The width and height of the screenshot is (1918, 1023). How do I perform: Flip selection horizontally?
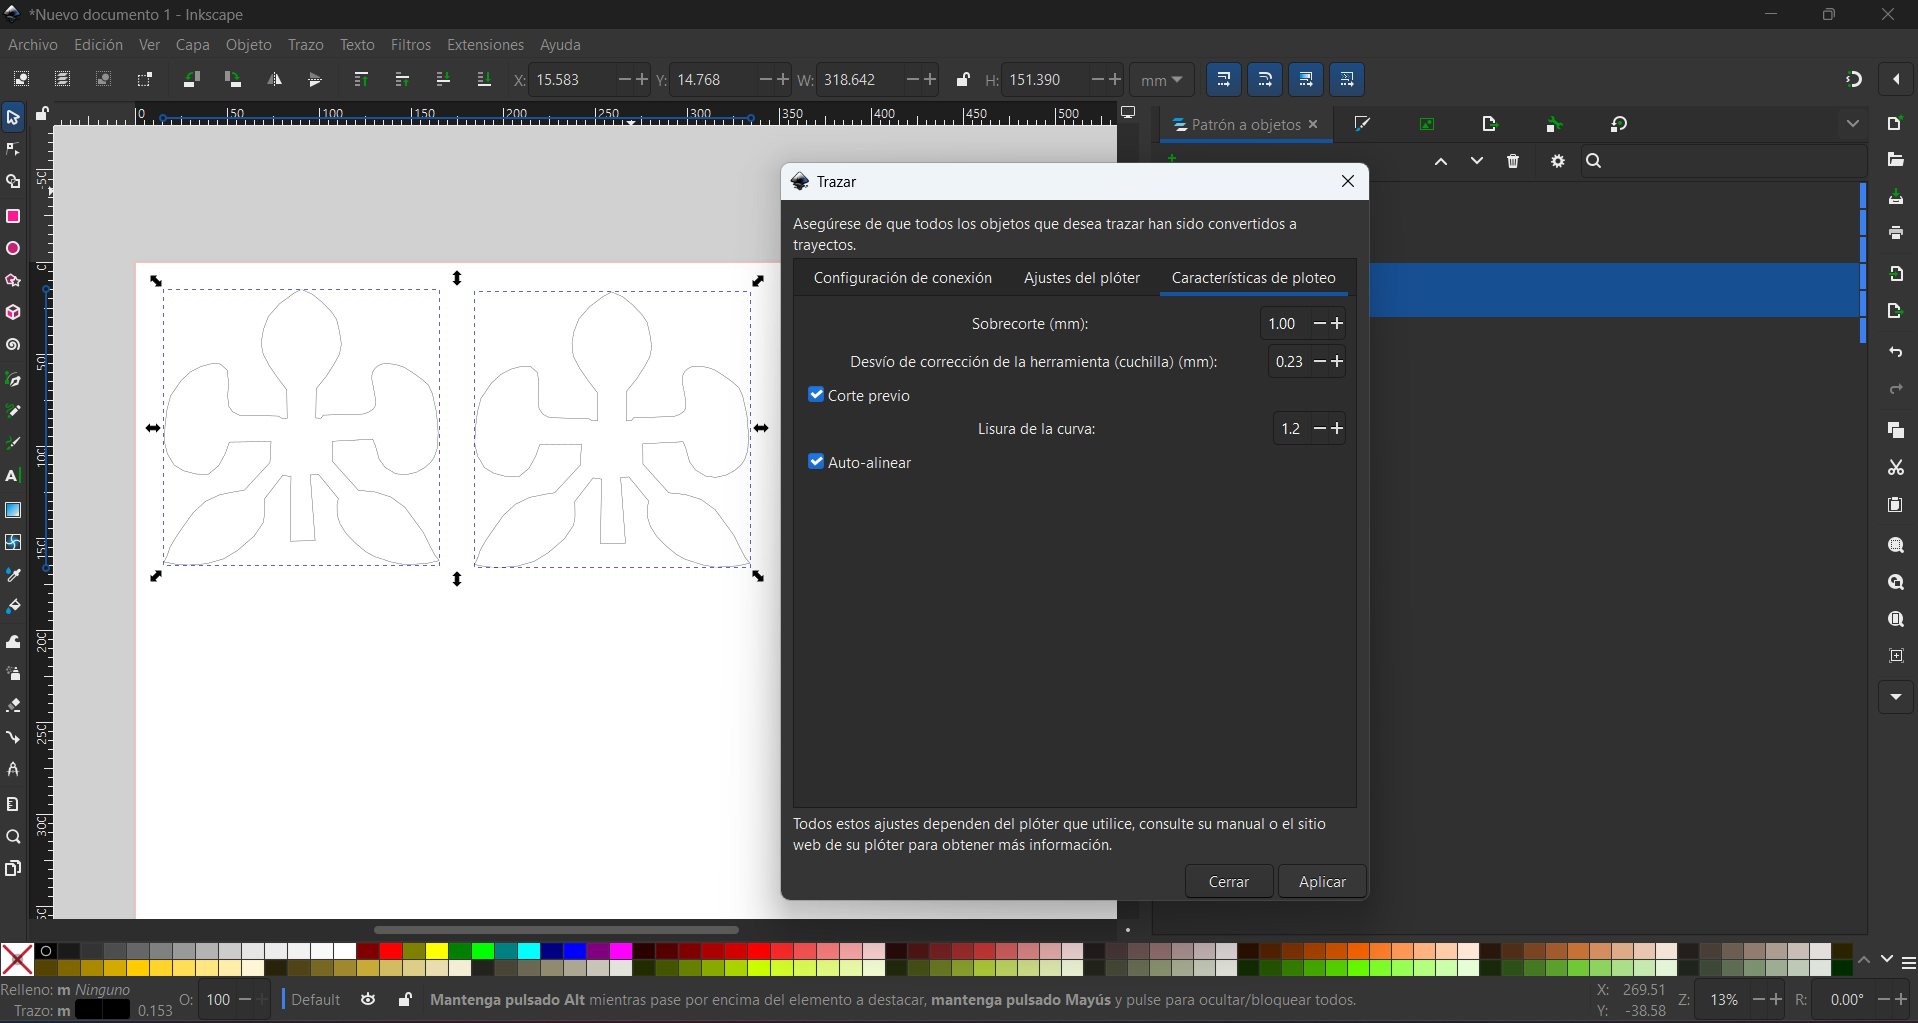[x=274, y=80]
